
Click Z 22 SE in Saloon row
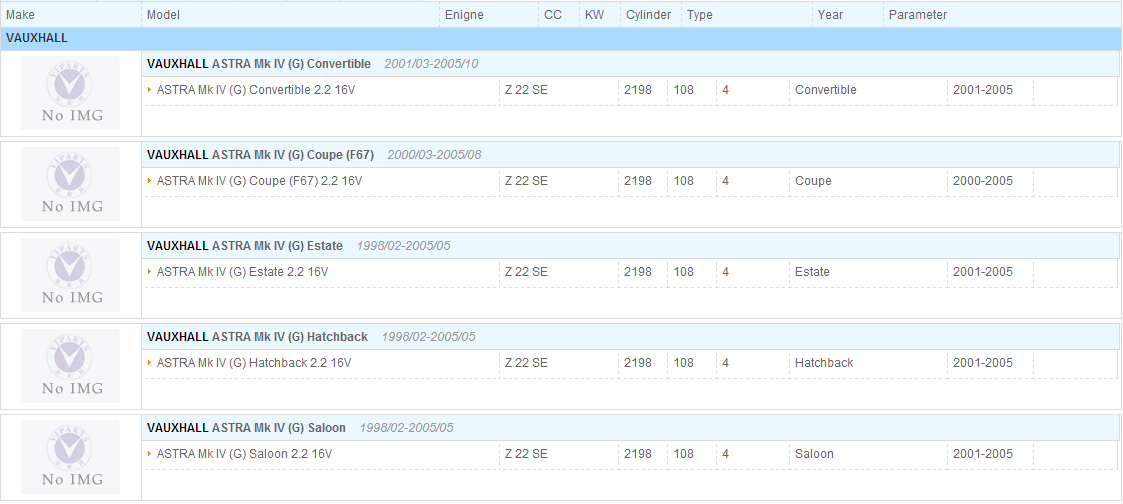526,454
